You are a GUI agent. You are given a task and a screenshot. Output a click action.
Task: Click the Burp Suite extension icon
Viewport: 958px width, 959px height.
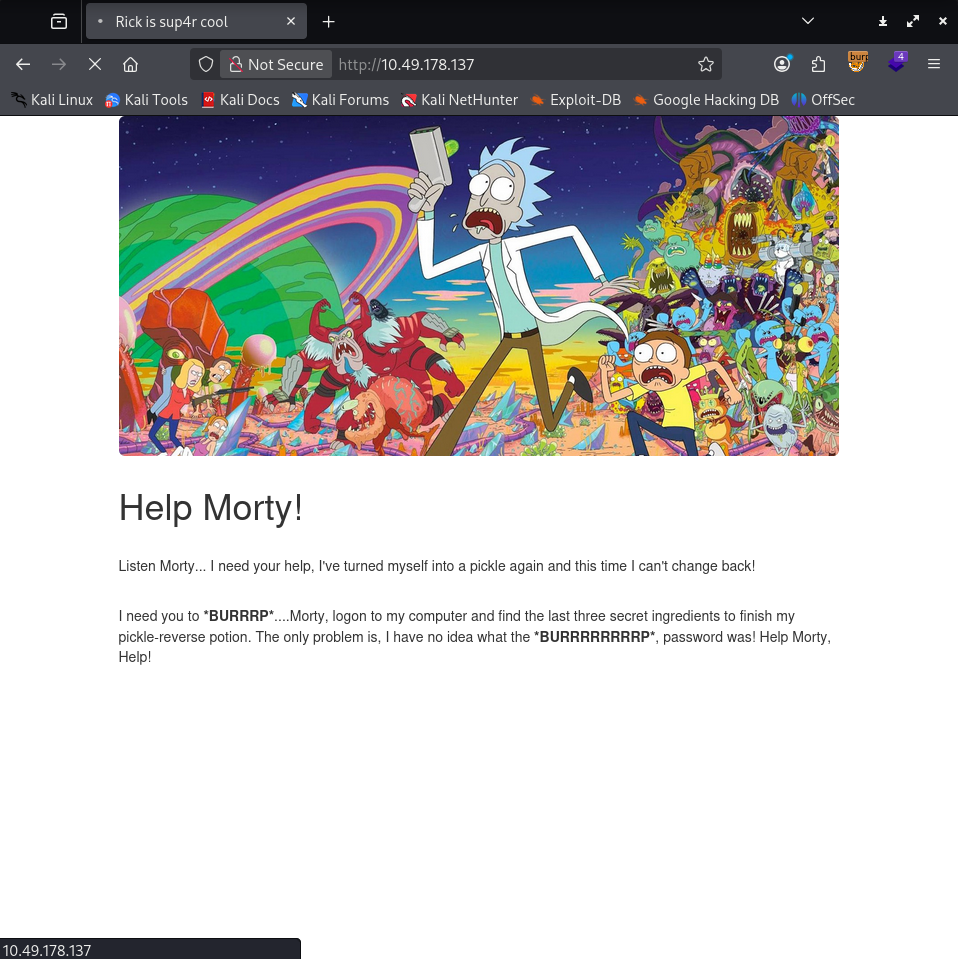858,62
